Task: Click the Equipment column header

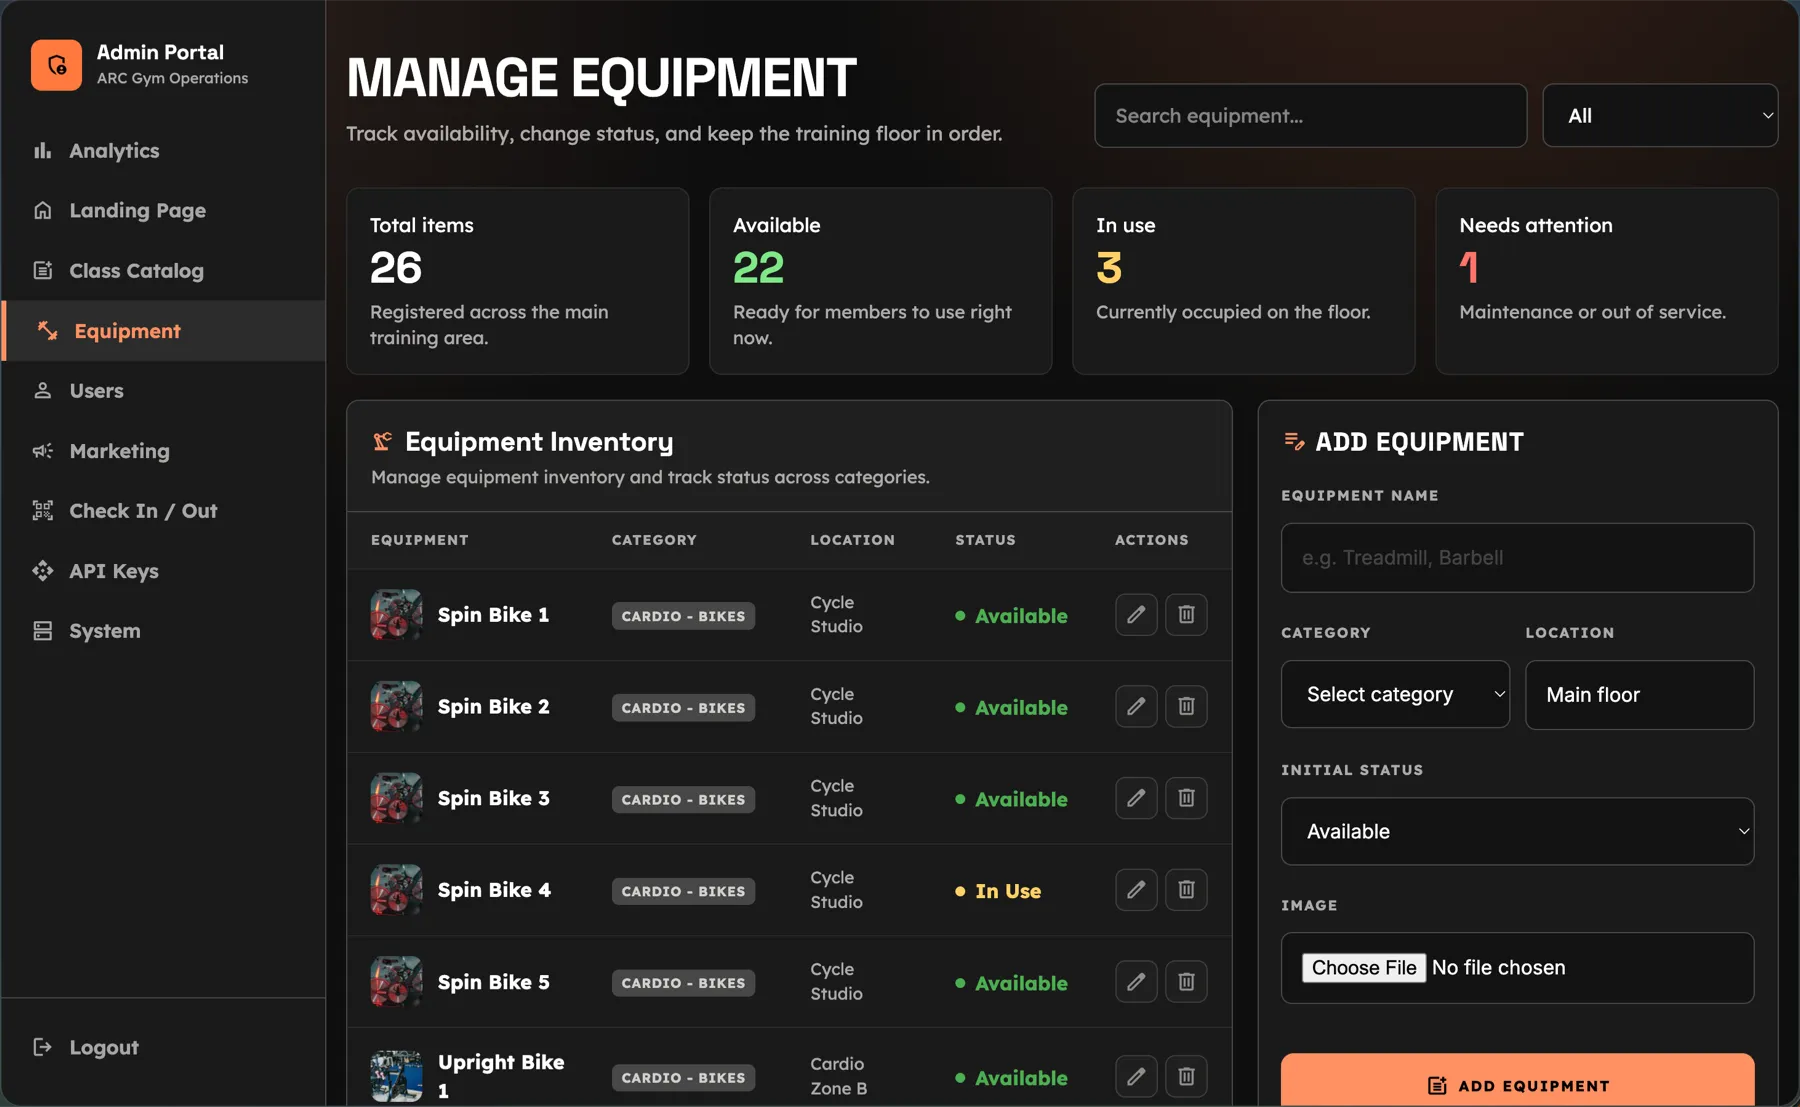Action: (x=419, y=539)
